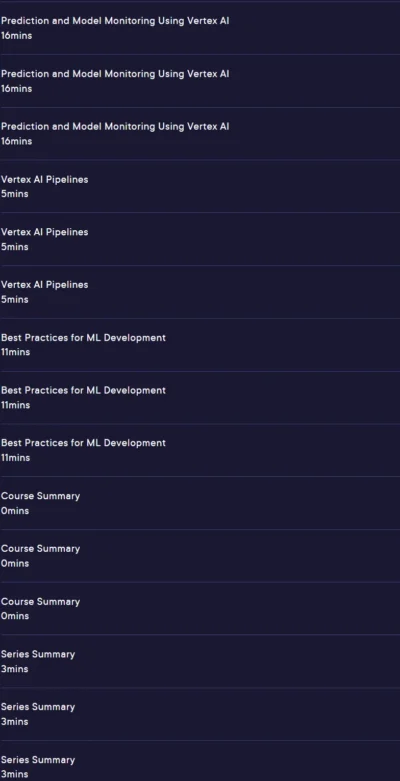Select the last Vertex AI Pipelines lesson
Viewport: 400px width, 781px height.
coord(200,292)
